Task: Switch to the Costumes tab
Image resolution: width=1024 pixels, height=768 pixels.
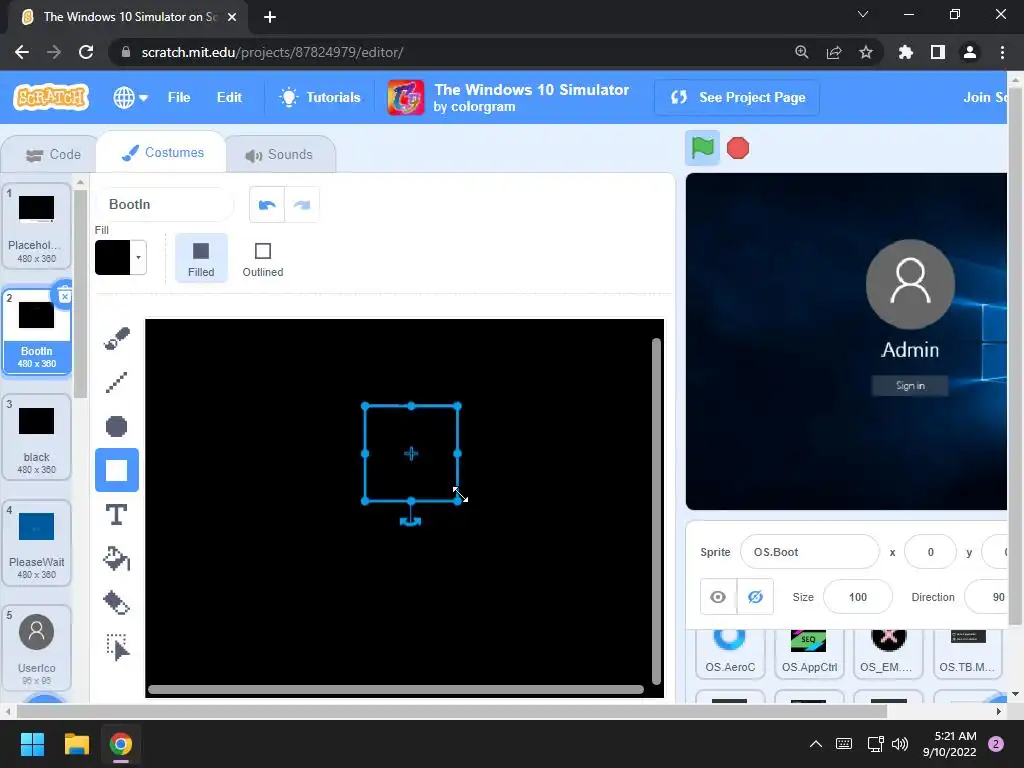Action: tap(163, 153)
